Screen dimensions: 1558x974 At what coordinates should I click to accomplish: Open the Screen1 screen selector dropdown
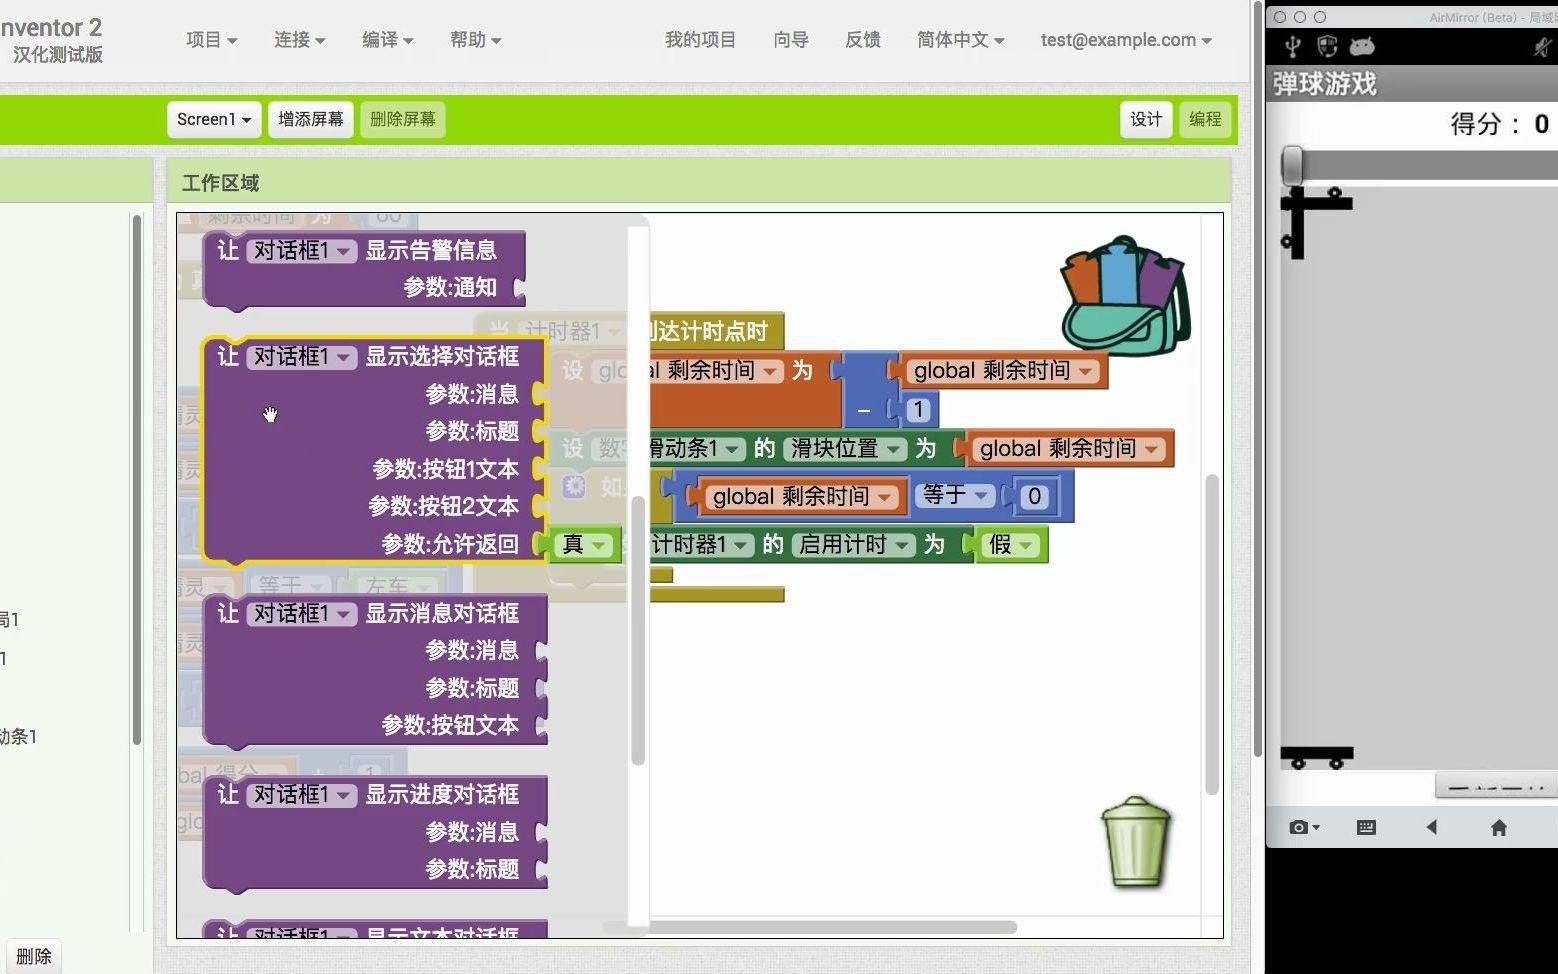click(x=213, y=119)
